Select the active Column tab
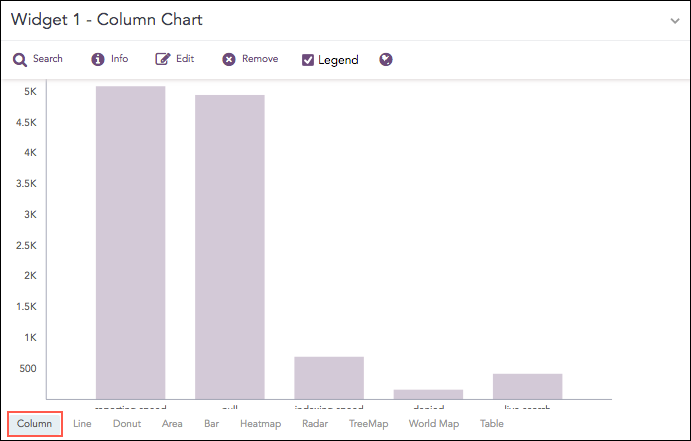The image size is (691, 441). point(35,424)
